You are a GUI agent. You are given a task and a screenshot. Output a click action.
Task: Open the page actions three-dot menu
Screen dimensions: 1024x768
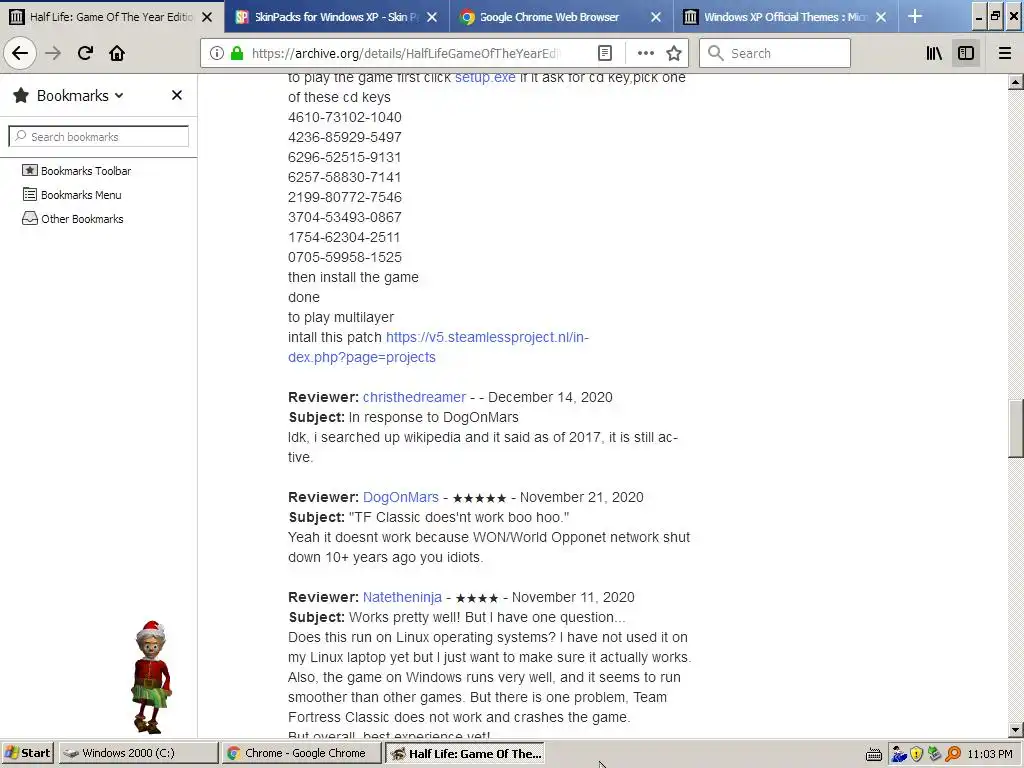pos(645,54)
